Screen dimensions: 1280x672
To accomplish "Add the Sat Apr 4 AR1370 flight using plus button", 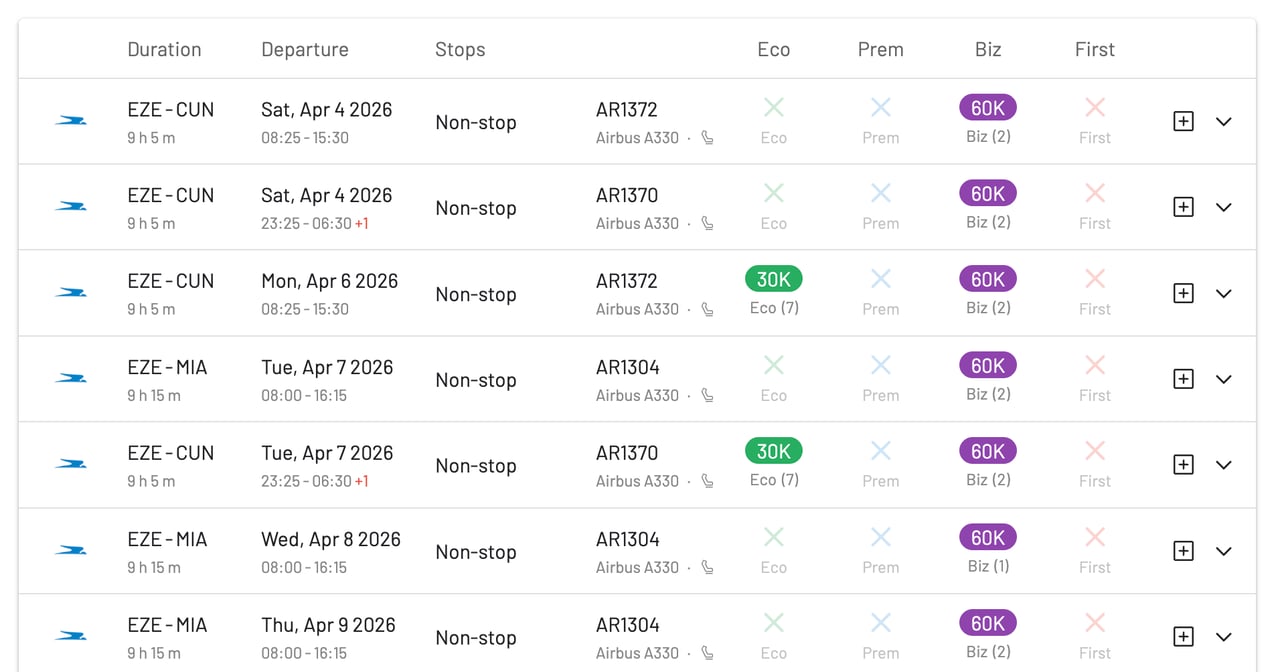I will pos(1183,207).
